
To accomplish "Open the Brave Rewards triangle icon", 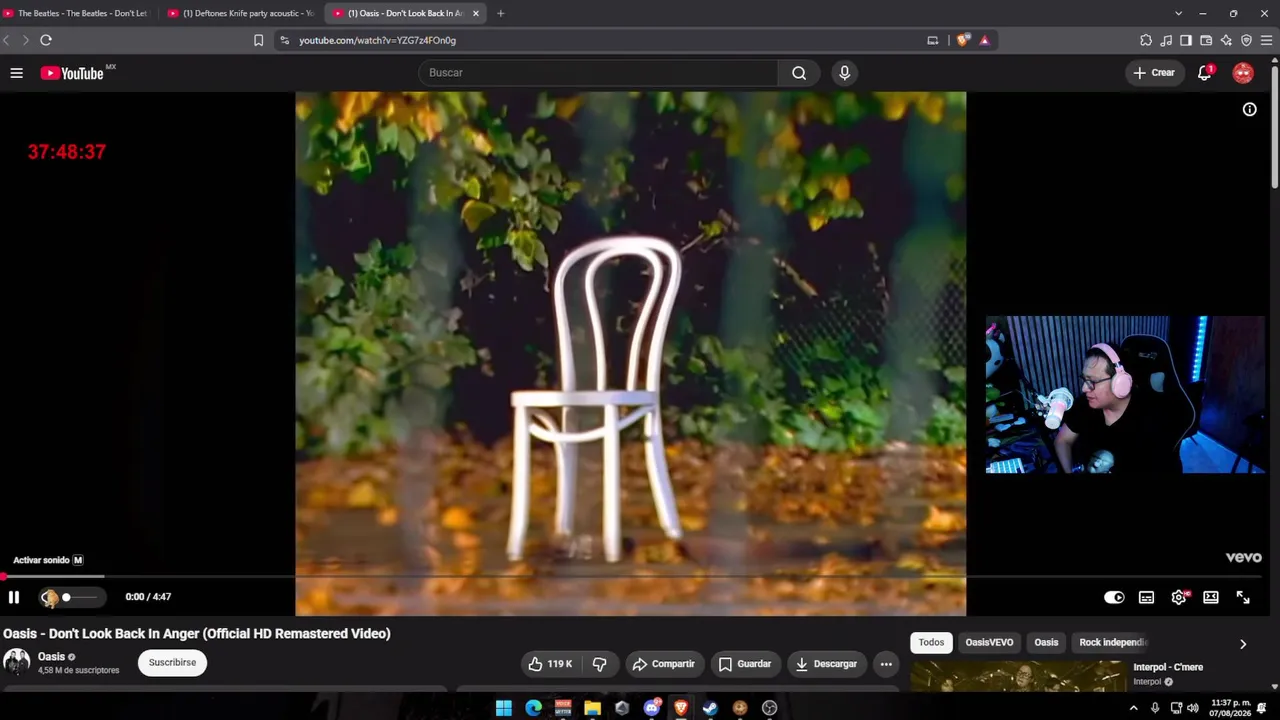I will pyautogui.click(x=985, y=40).
